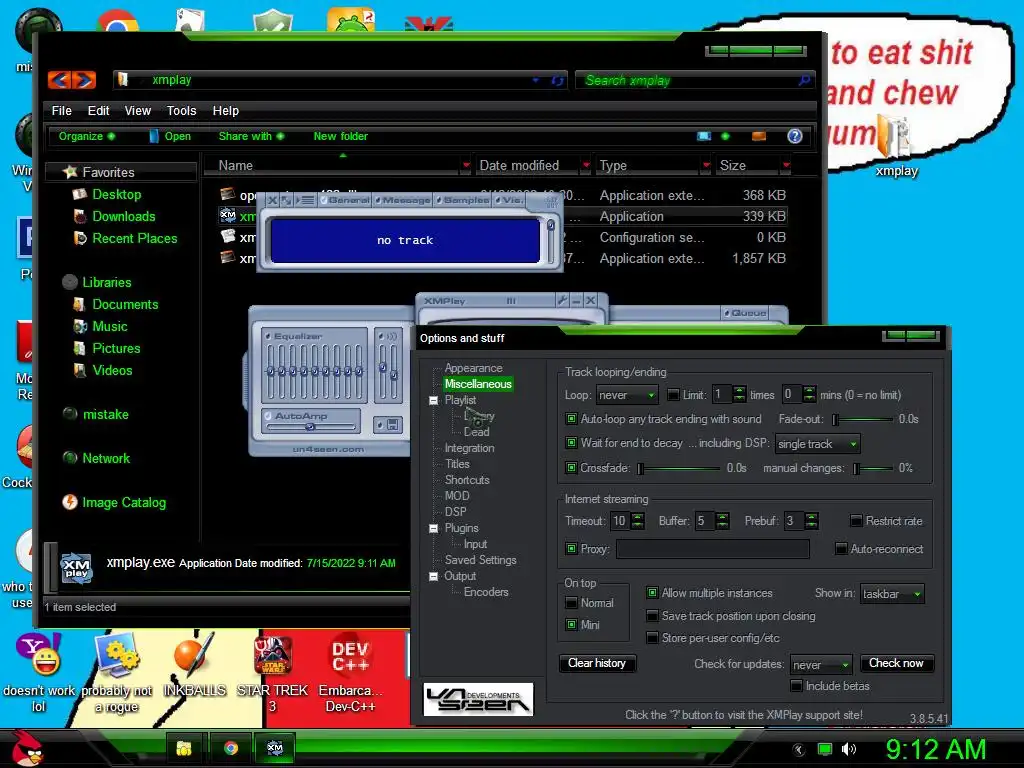Toggle the Crossfade checkbox

click(571, 468)
